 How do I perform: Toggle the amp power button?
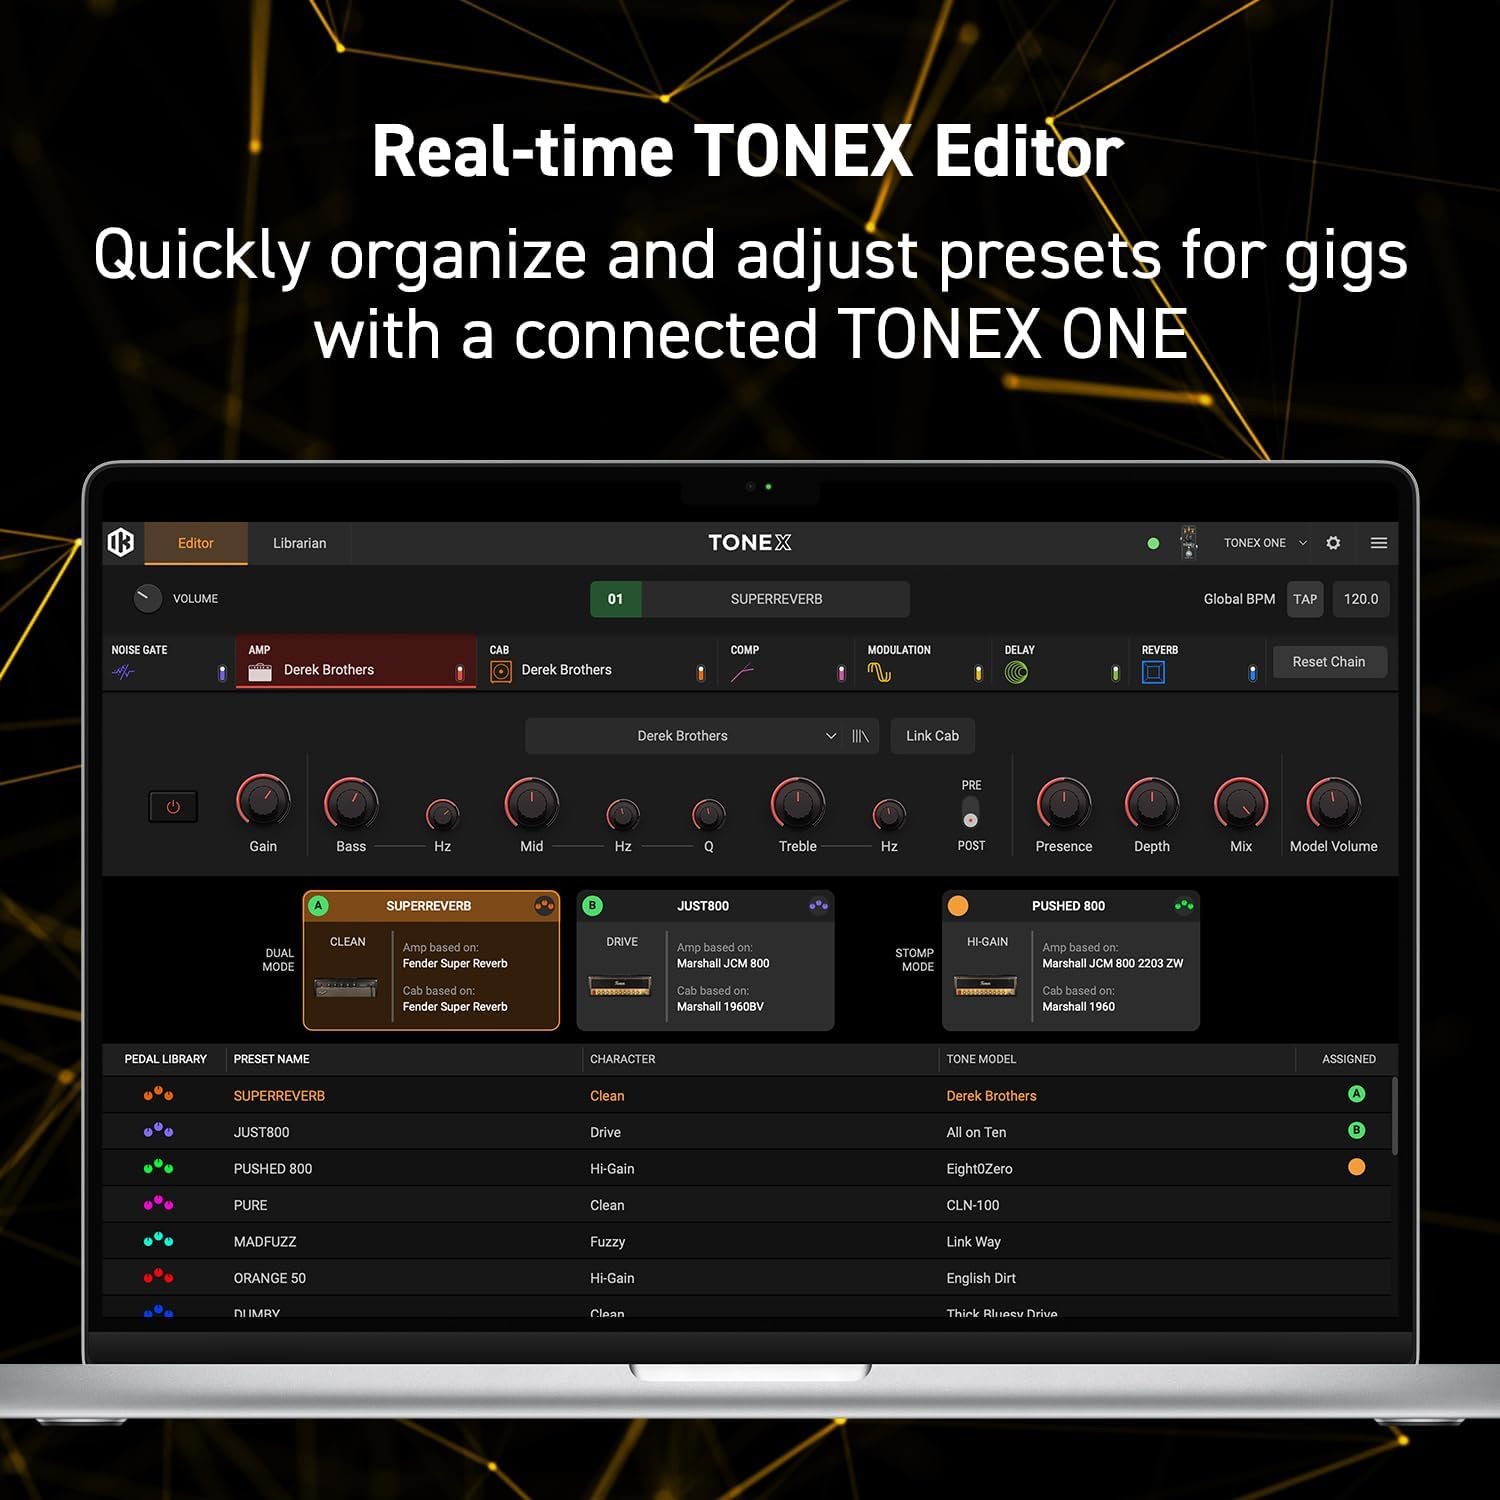coord(173,807)
